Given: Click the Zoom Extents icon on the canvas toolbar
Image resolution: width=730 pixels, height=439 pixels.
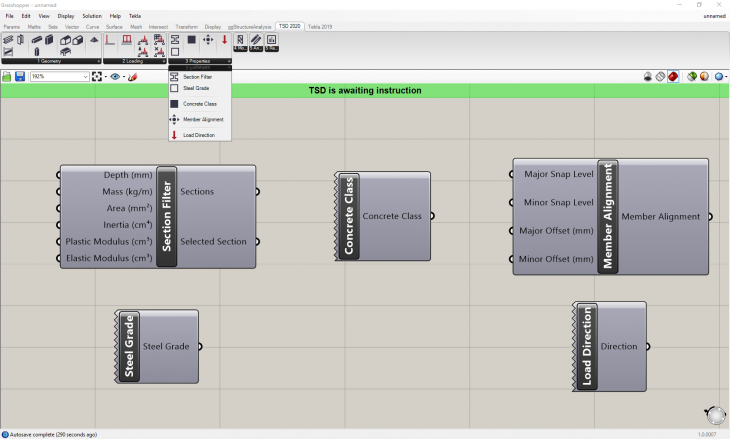Looking at the screenshot, I should 96,76.
